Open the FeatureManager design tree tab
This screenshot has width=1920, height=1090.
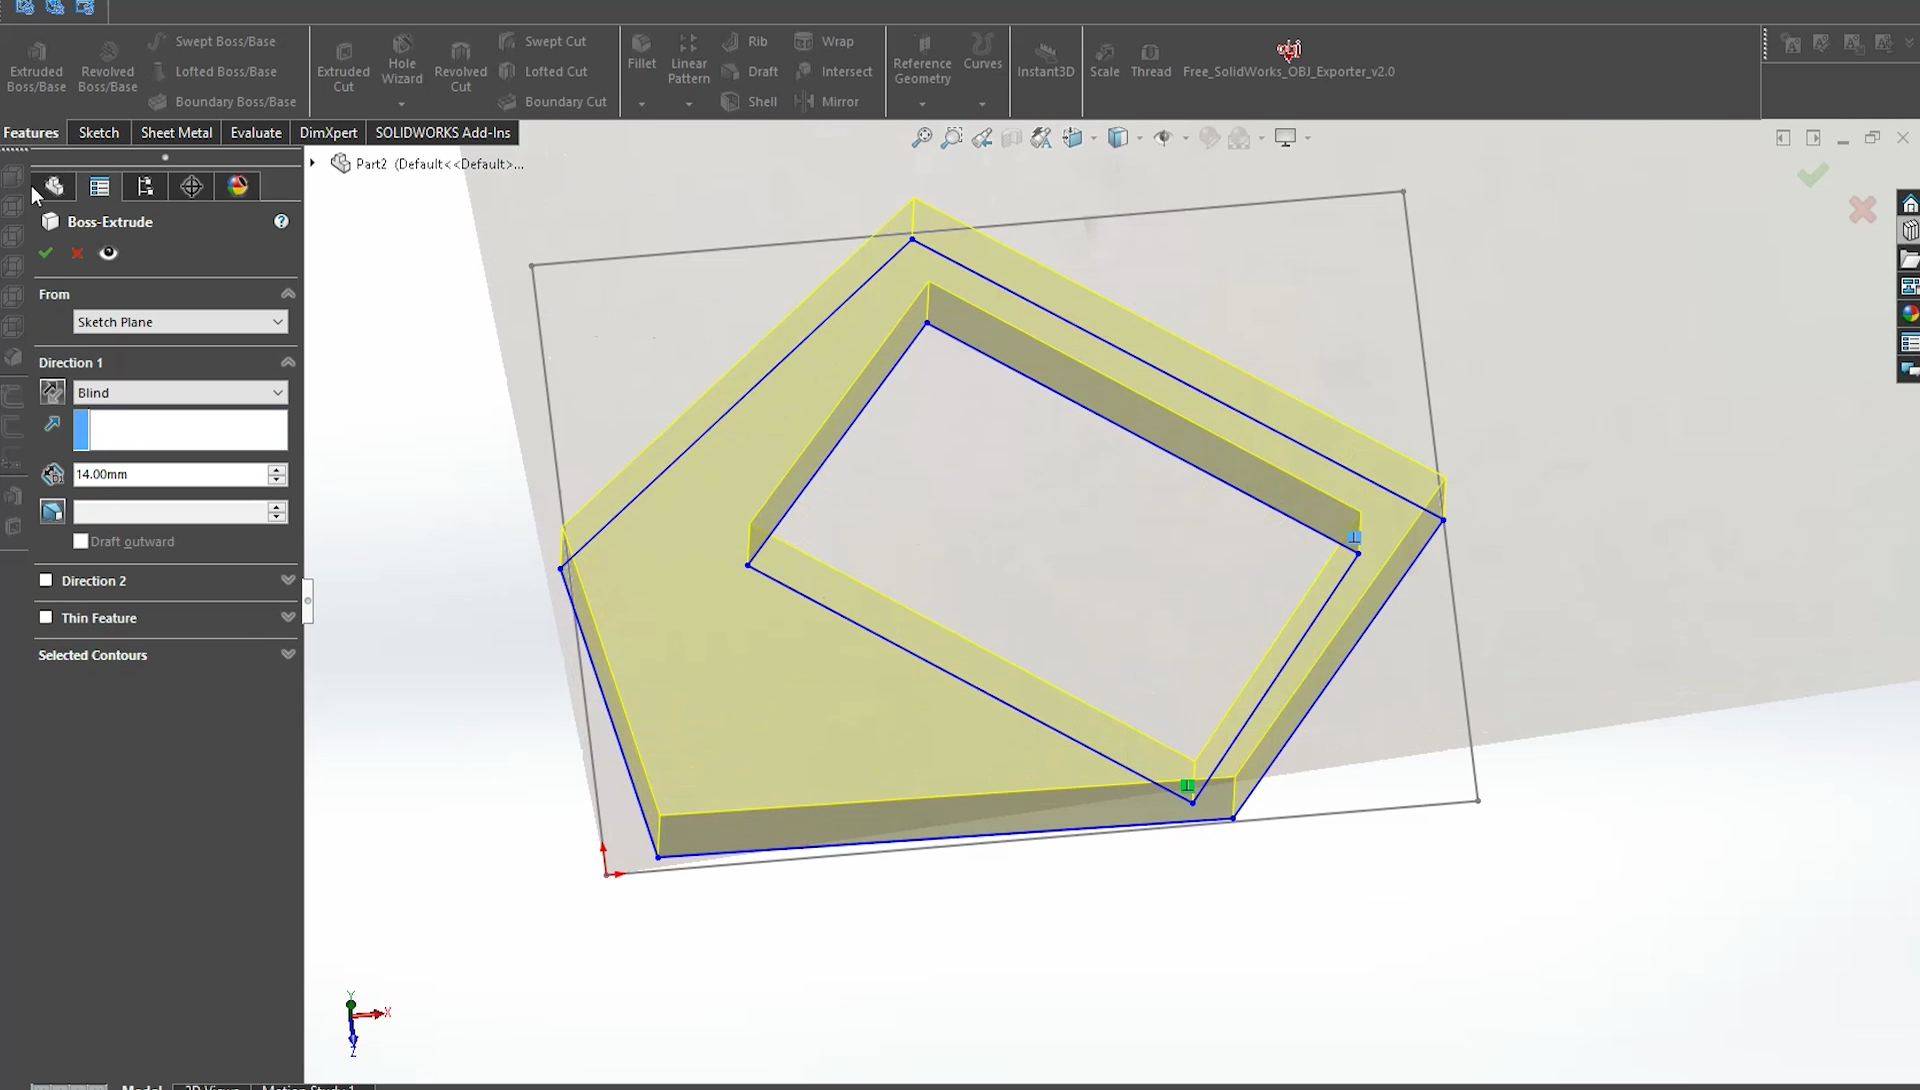tap(53, 186)
